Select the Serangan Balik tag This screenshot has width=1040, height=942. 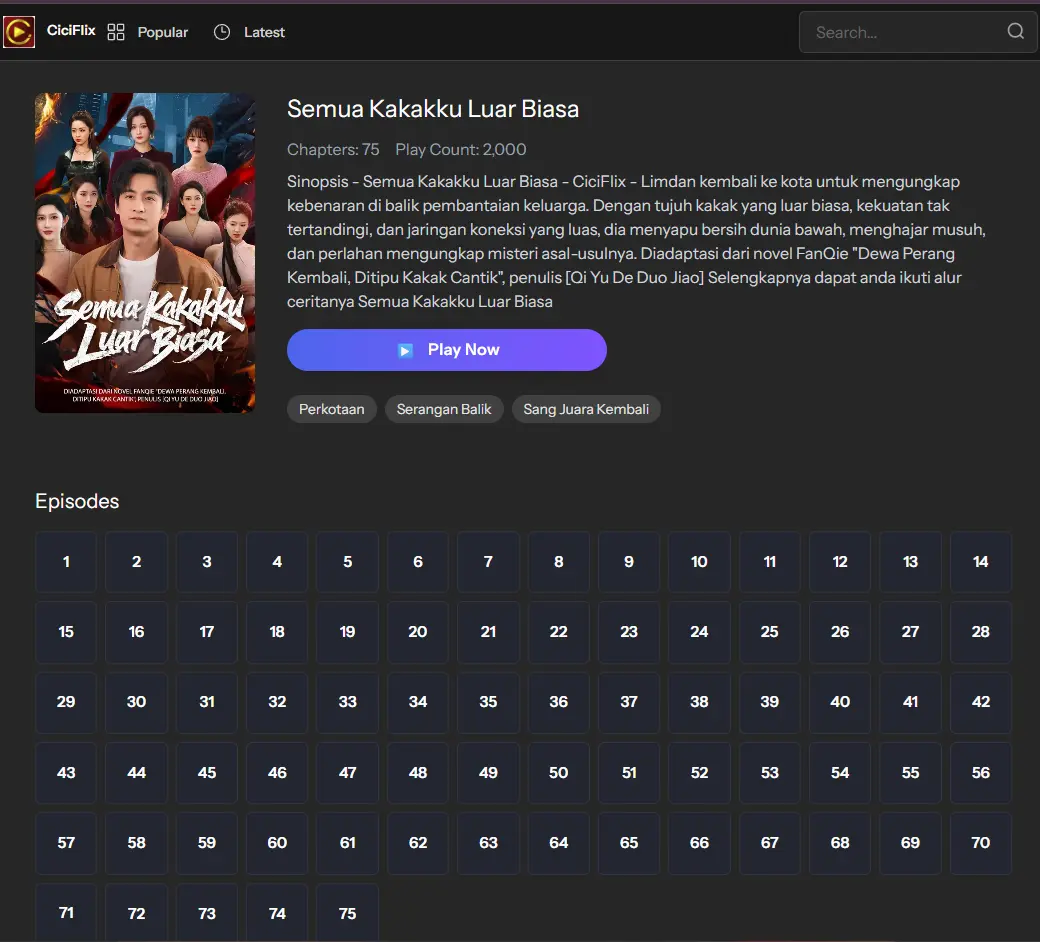[444, 409]
